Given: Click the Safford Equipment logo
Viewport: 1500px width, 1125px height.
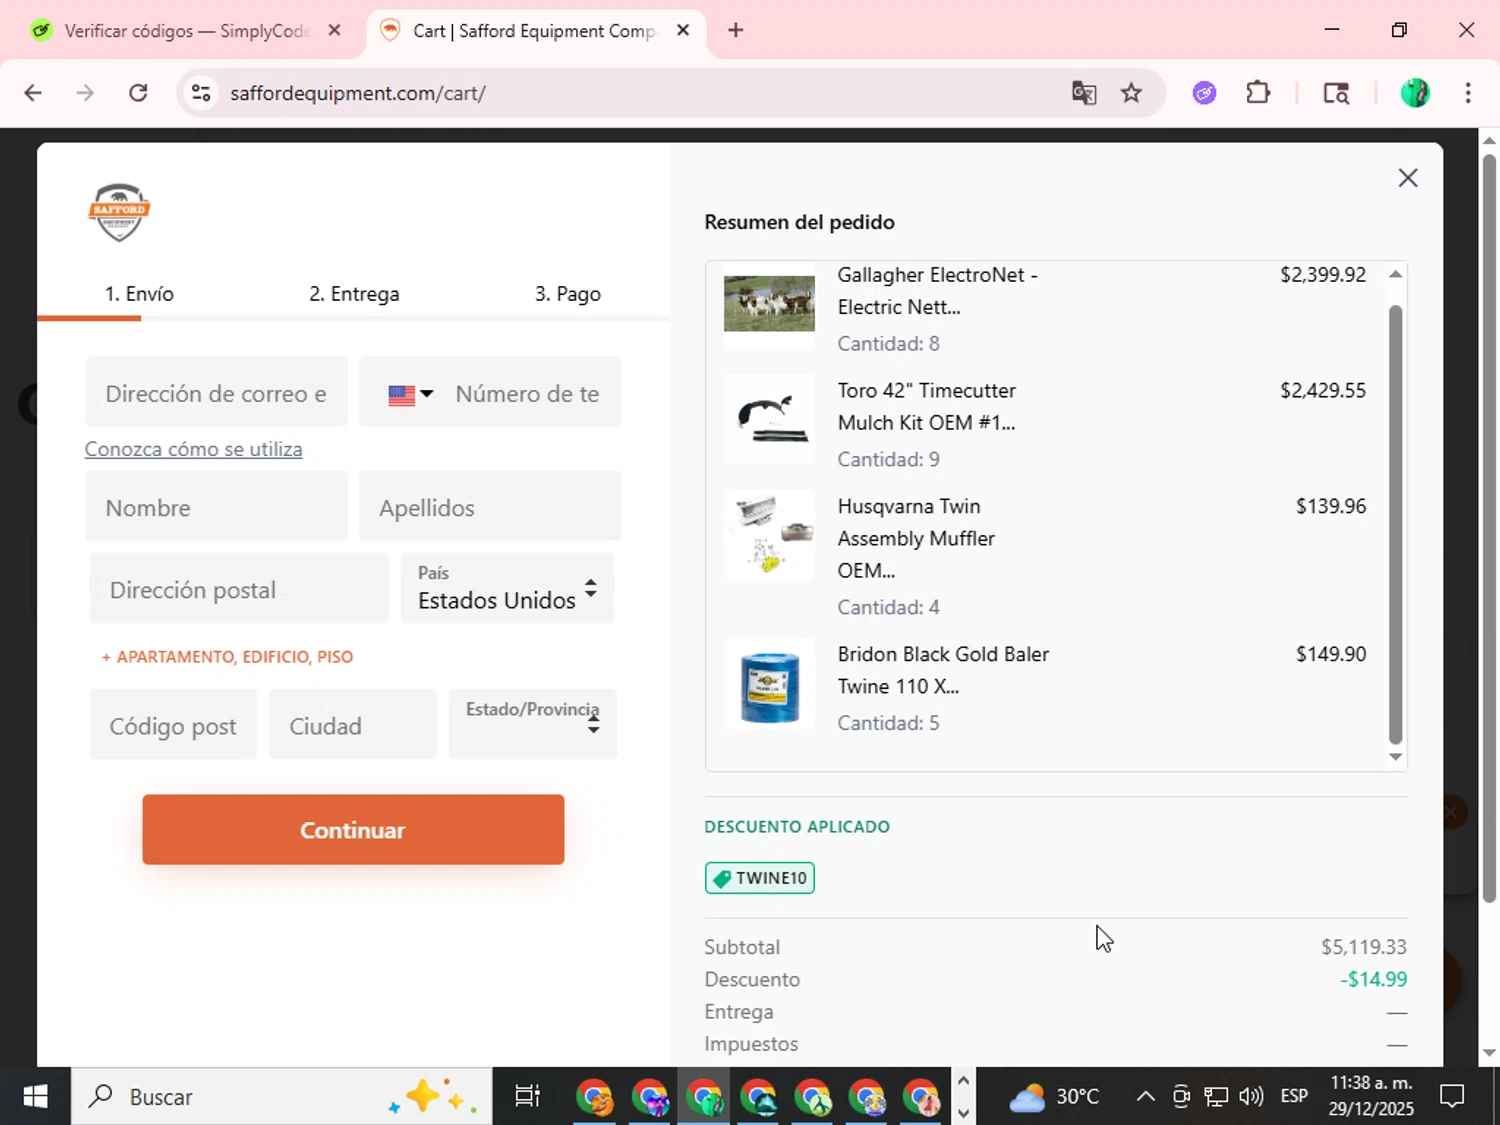Looking at the screenshot, I should pos(119,212).
